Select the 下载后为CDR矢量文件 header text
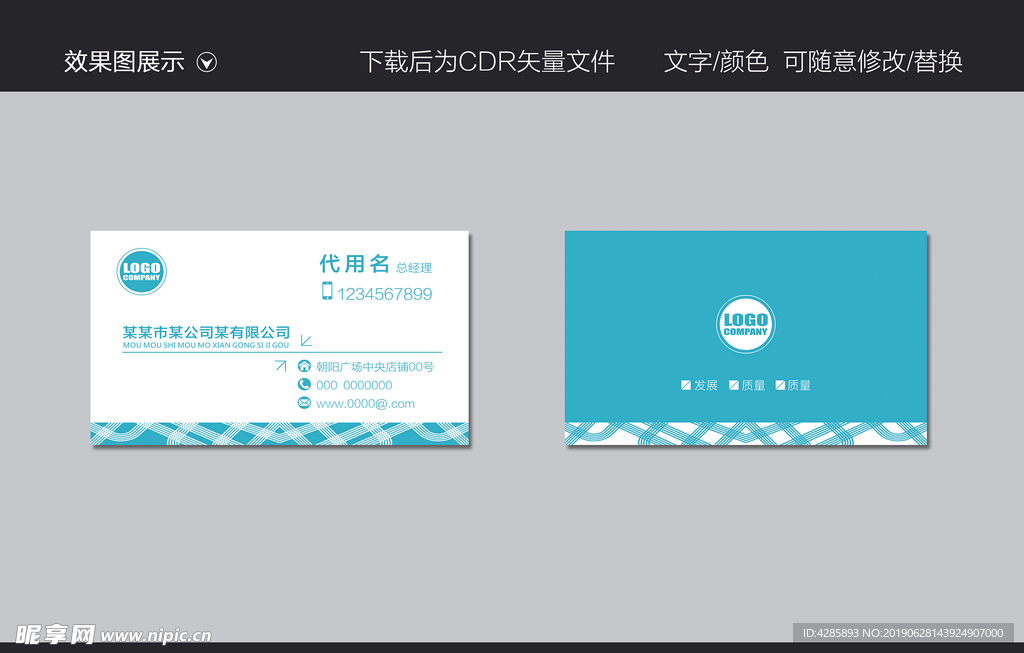This screenshot has height=653, width=1024. point(490,62)
